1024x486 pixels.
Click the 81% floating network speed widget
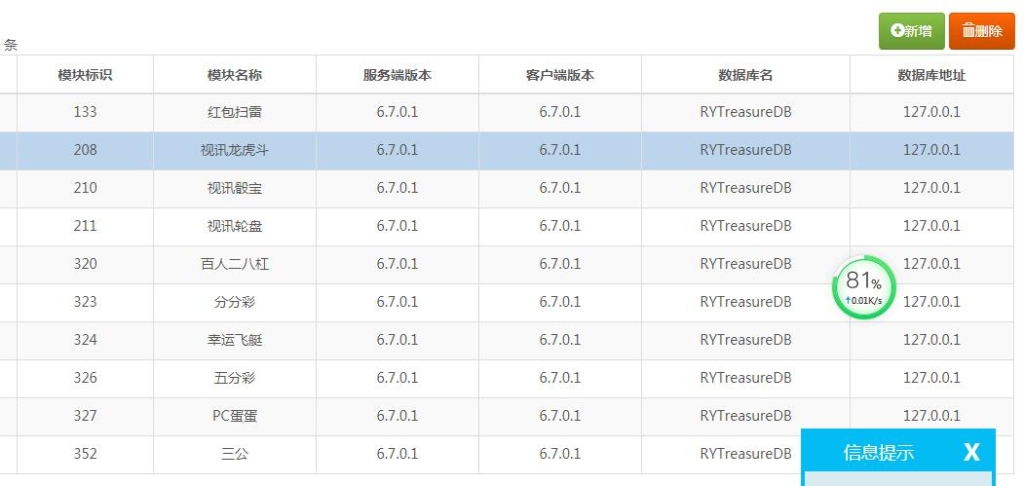(864, 288)
